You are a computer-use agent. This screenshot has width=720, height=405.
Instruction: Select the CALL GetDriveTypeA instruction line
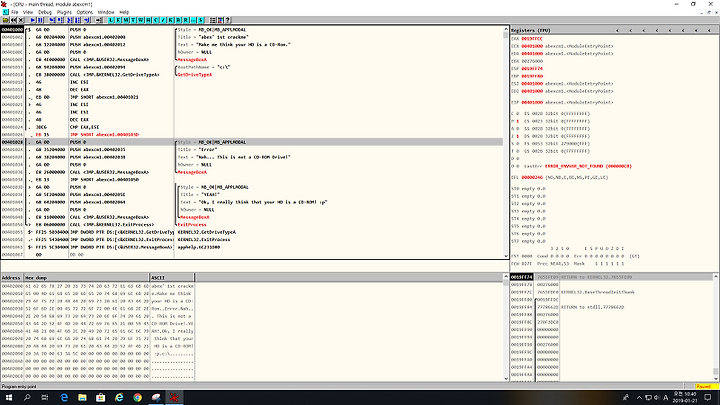(252, 74)
